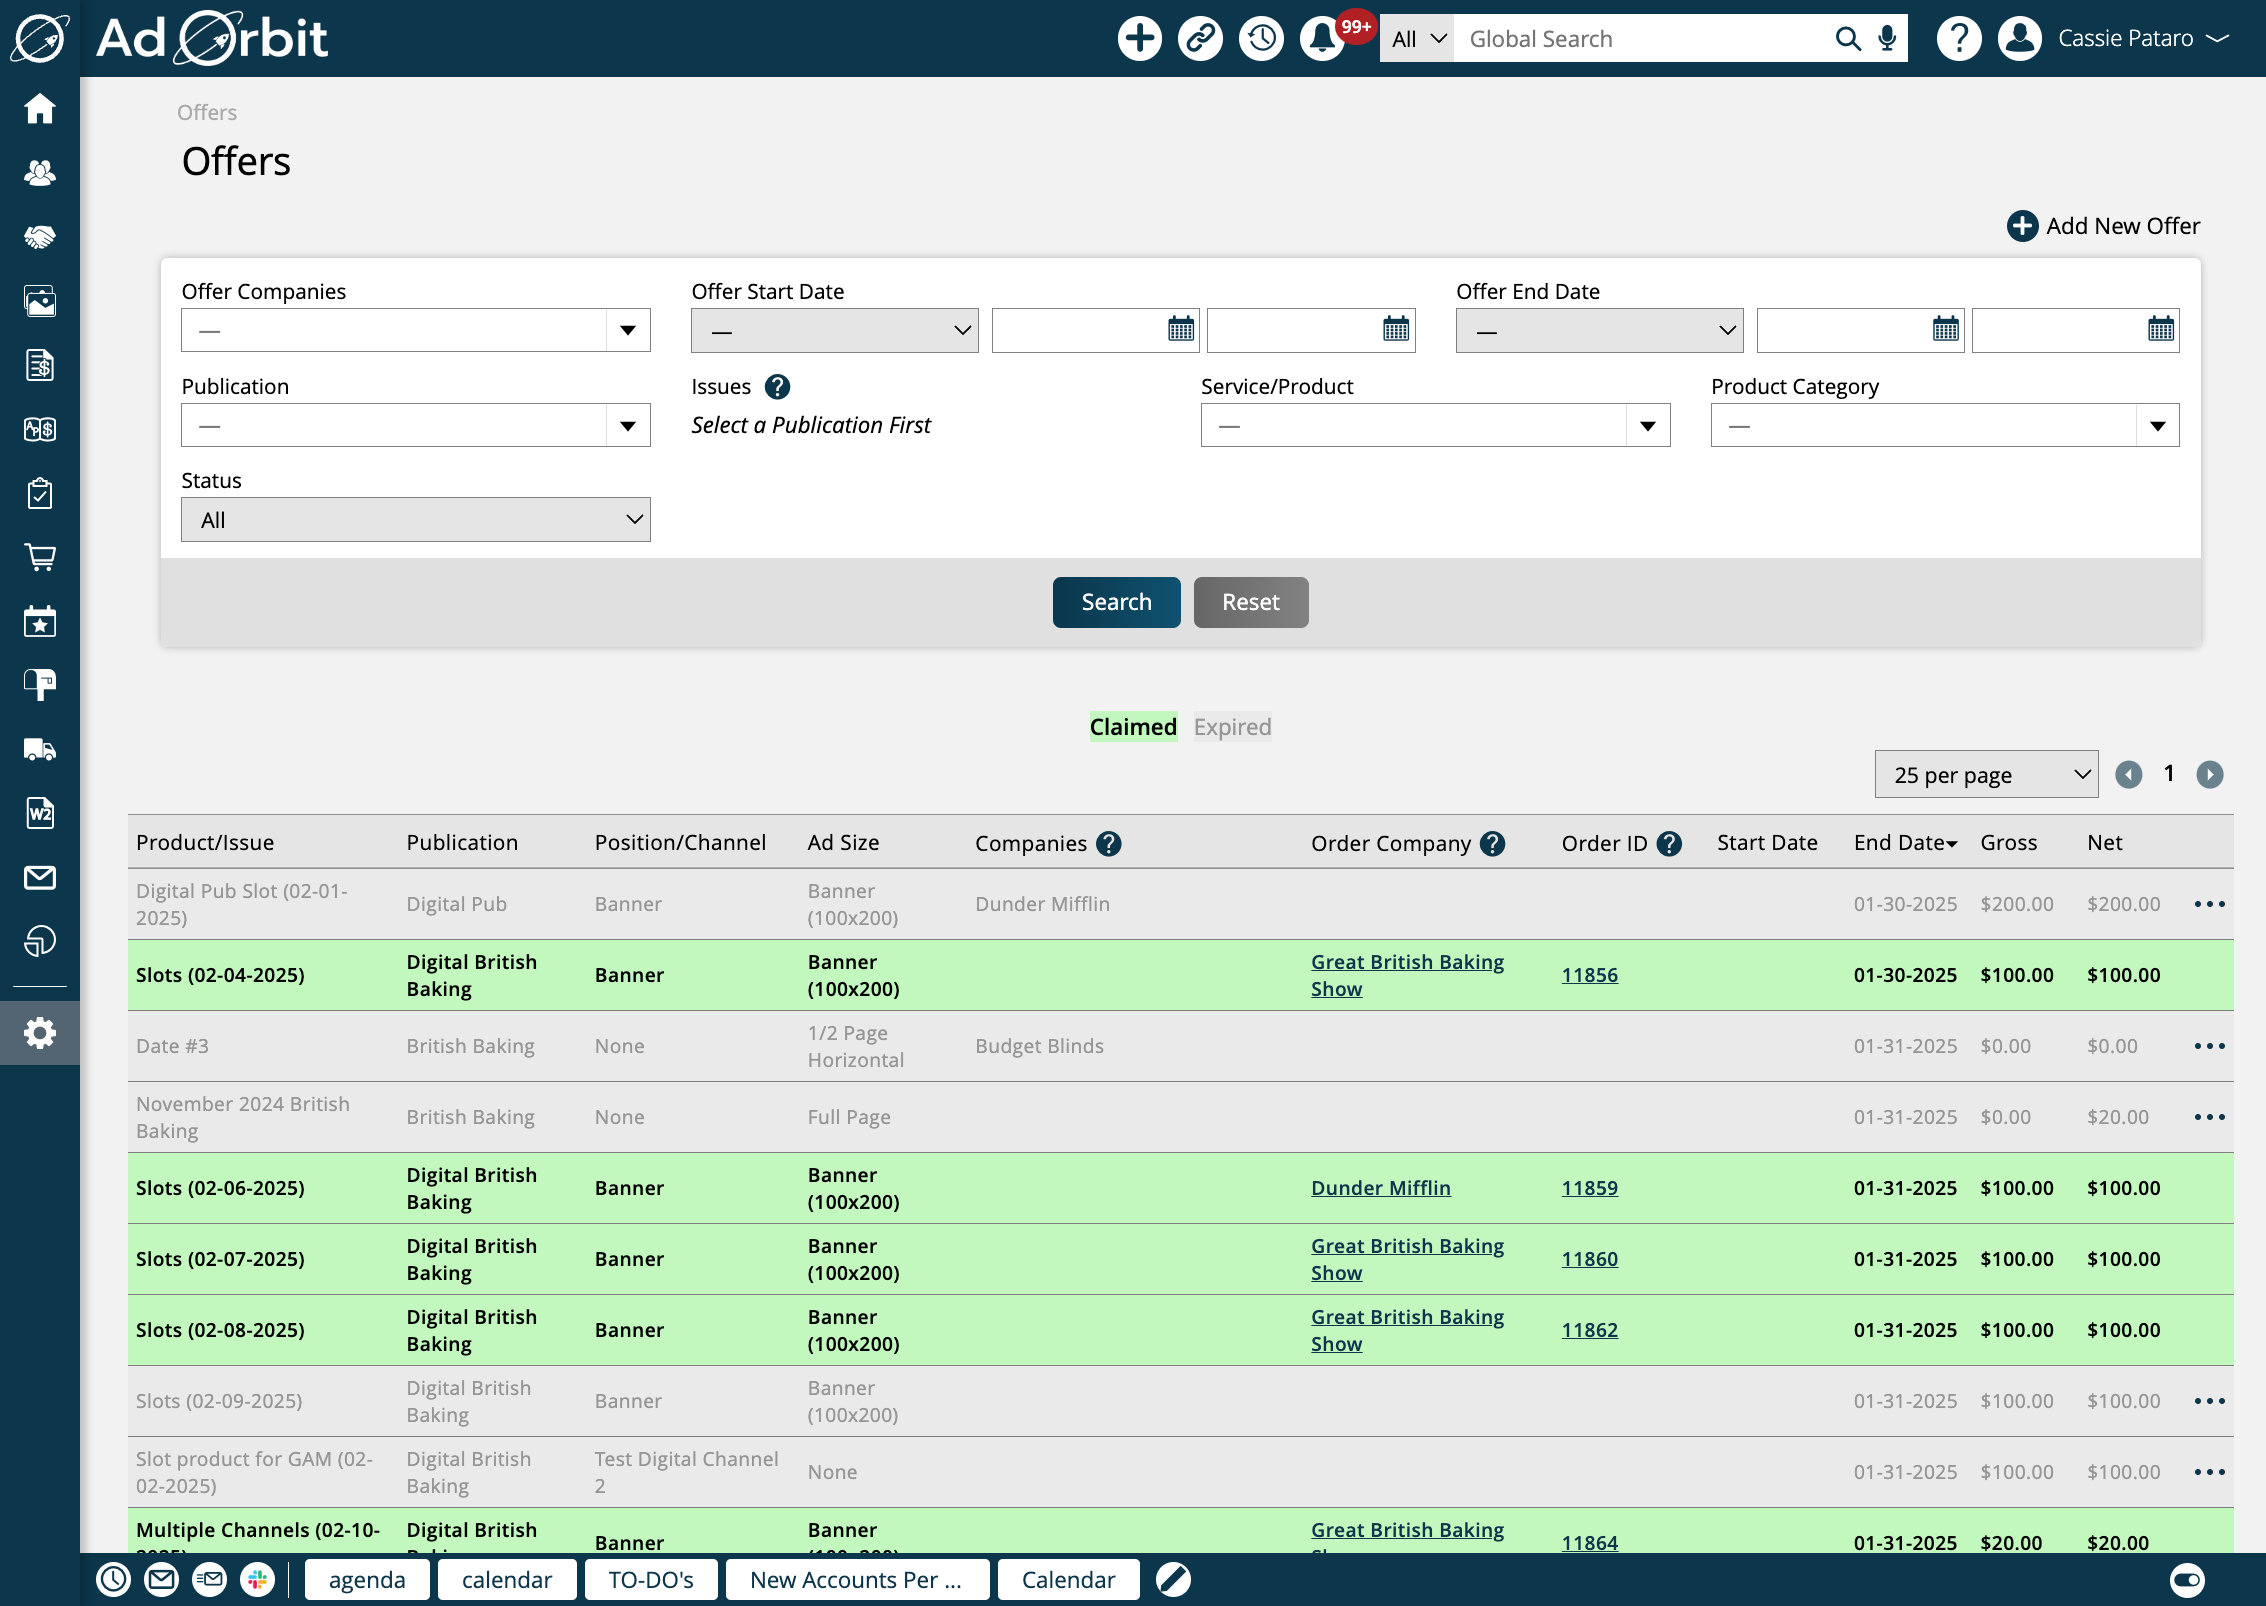Viewport: 2266px width, 1606px height.
Task: Click the quick links chain icon
Action: pyautogui.click(x=1200, y=39)
